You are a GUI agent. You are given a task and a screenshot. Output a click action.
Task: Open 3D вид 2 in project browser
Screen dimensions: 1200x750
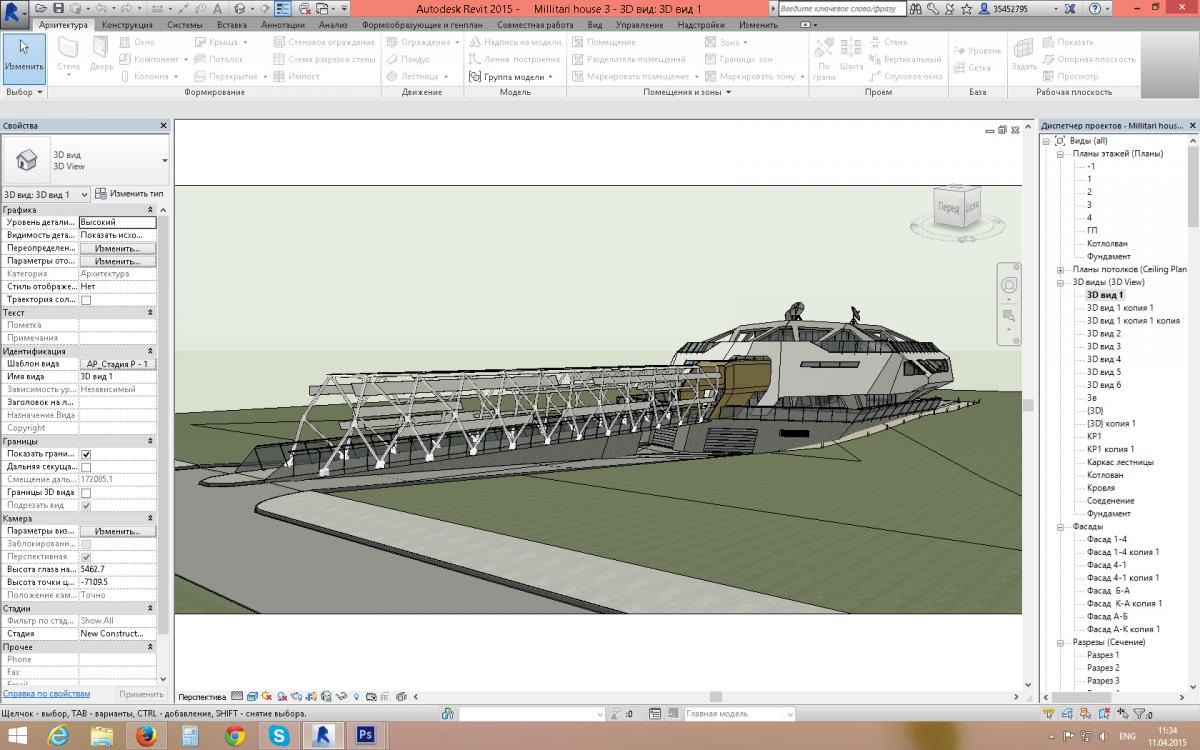tap(1103, 333)
